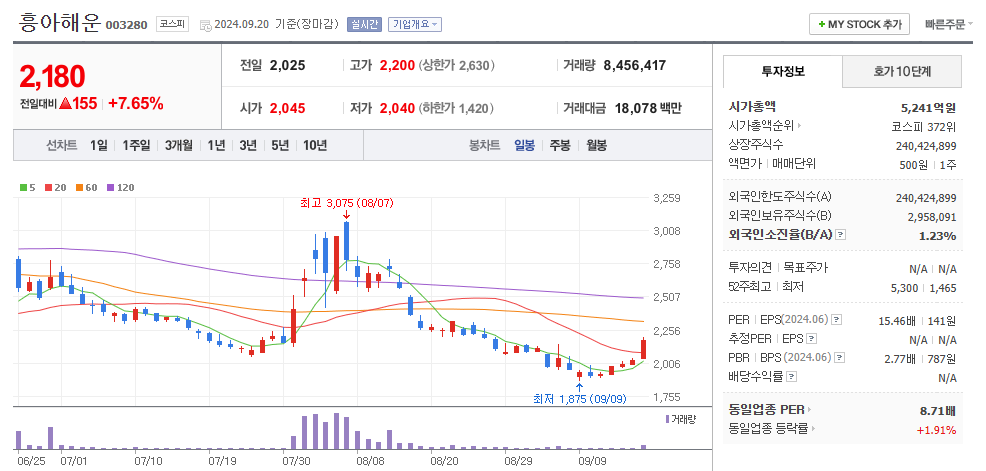Viewport: 986px width, 471px height.
Task: Select the 10년 line chart period
Action: [315, 145]
